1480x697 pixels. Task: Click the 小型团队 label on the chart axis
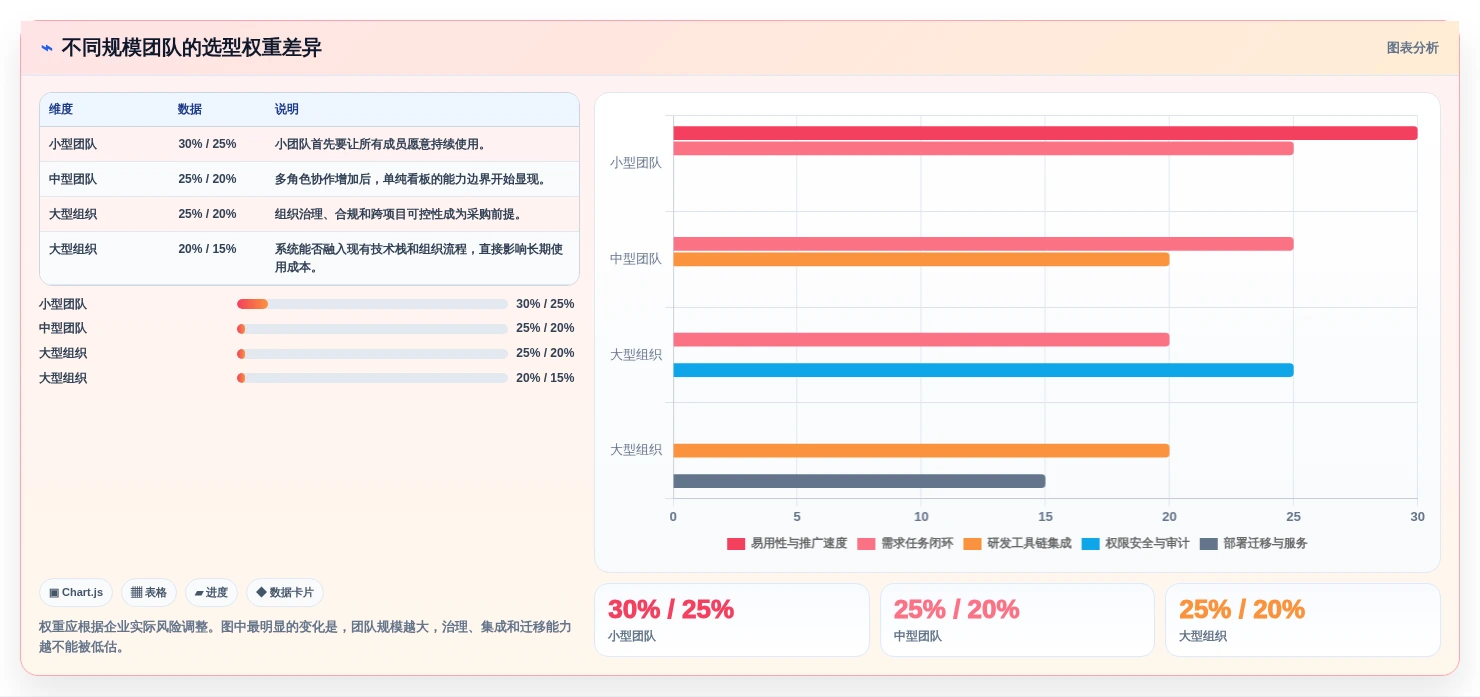[636, 163]
